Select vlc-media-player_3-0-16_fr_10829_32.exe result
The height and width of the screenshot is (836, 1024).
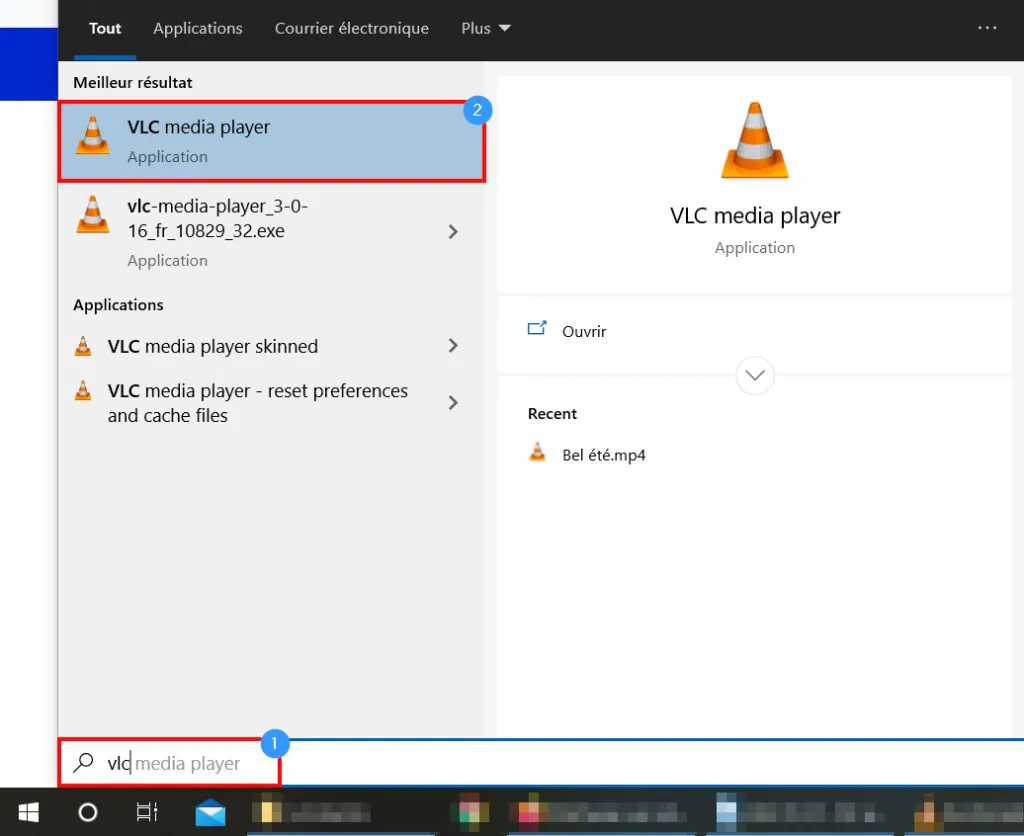point(272,233)
